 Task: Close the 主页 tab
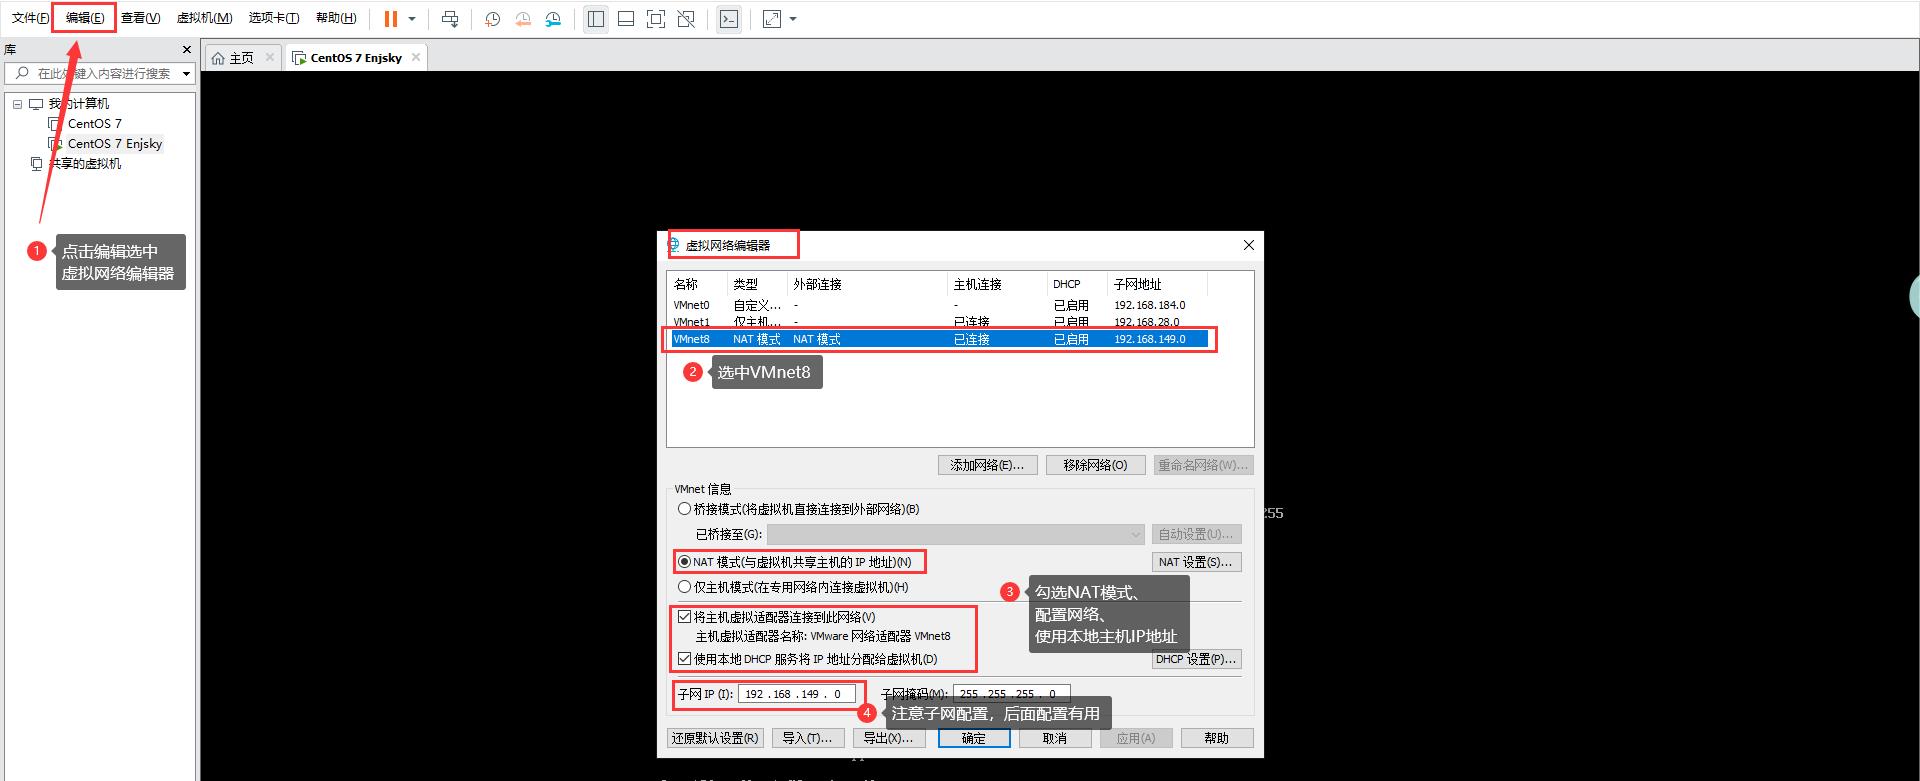tap(269, 57)
